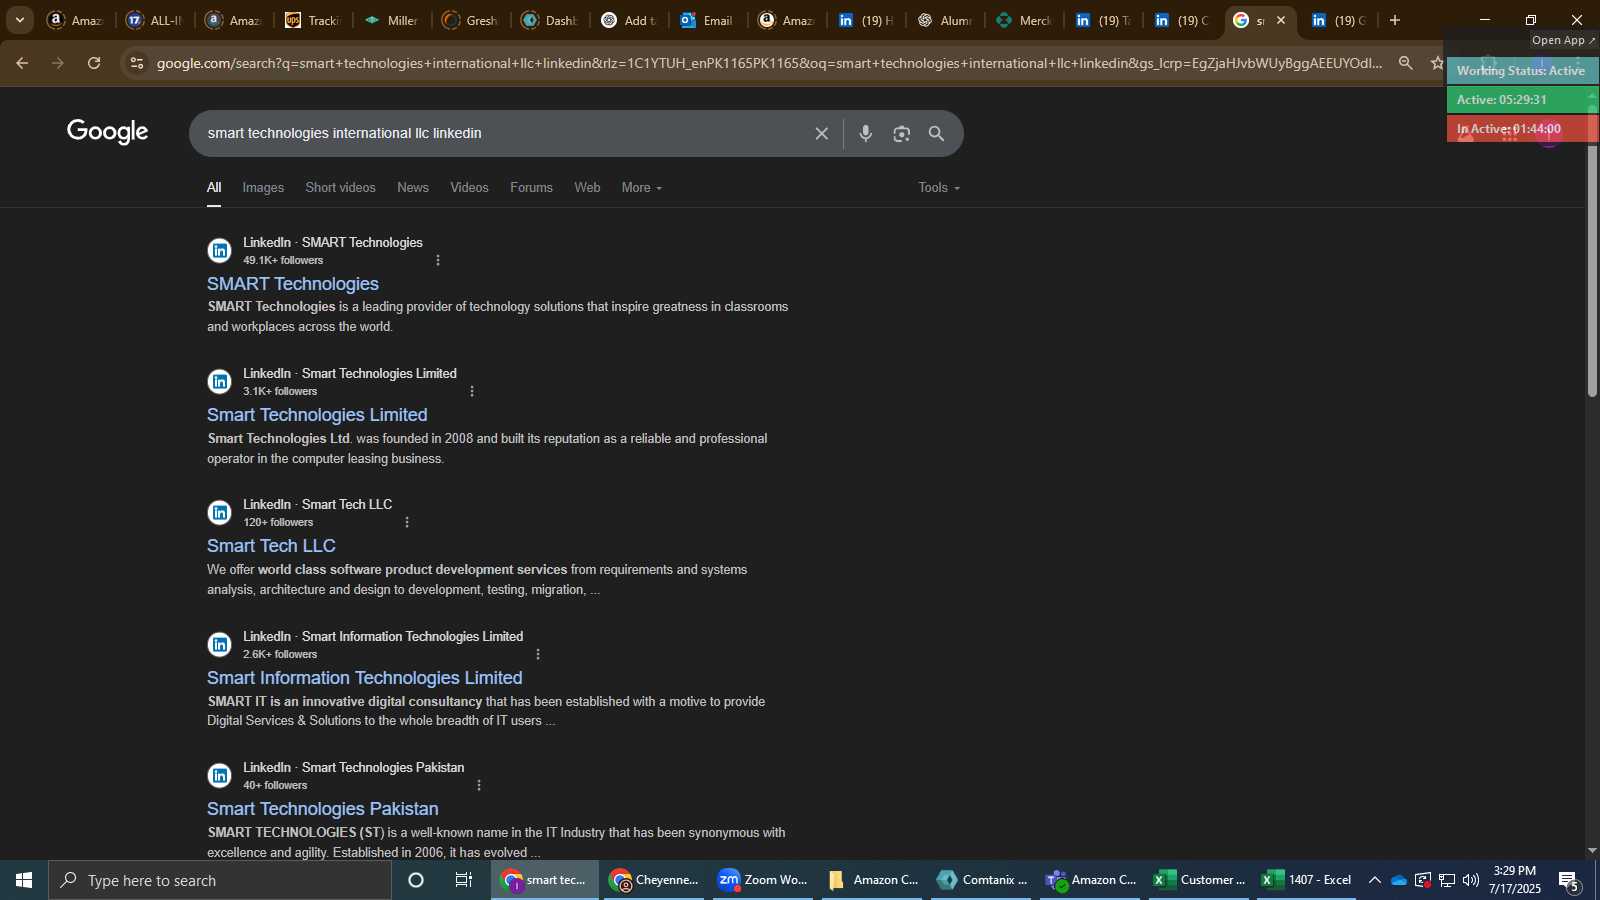This screenshot has height=900, width=1600.
Task: Select the Web search tab
Action: [x=587, y=188]
